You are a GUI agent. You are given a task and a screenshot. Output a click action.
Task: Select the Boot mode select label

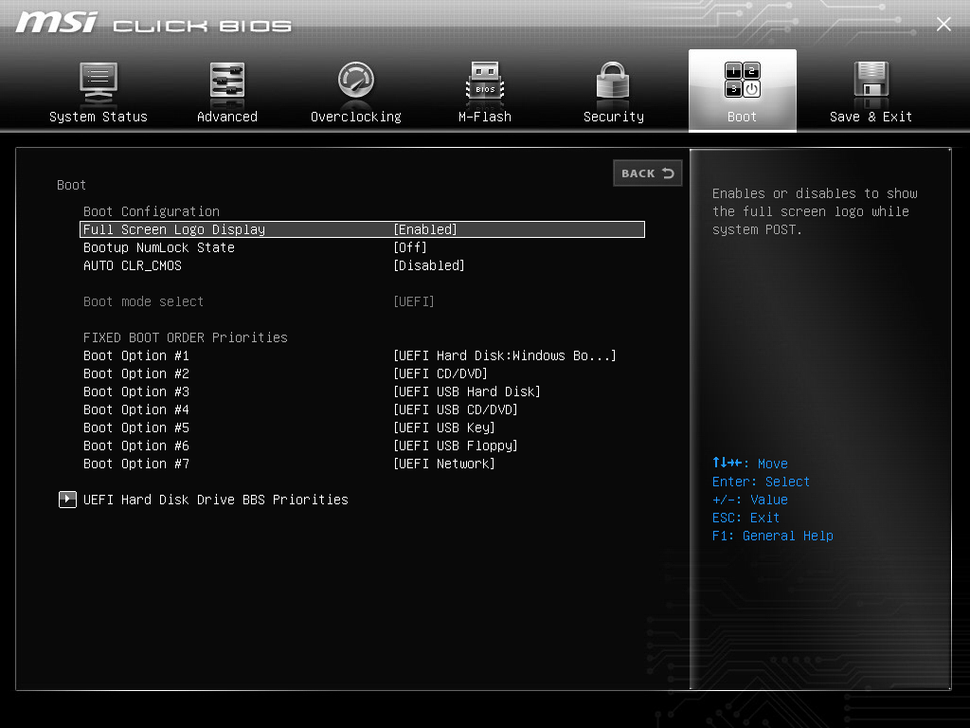click(144, 302)
